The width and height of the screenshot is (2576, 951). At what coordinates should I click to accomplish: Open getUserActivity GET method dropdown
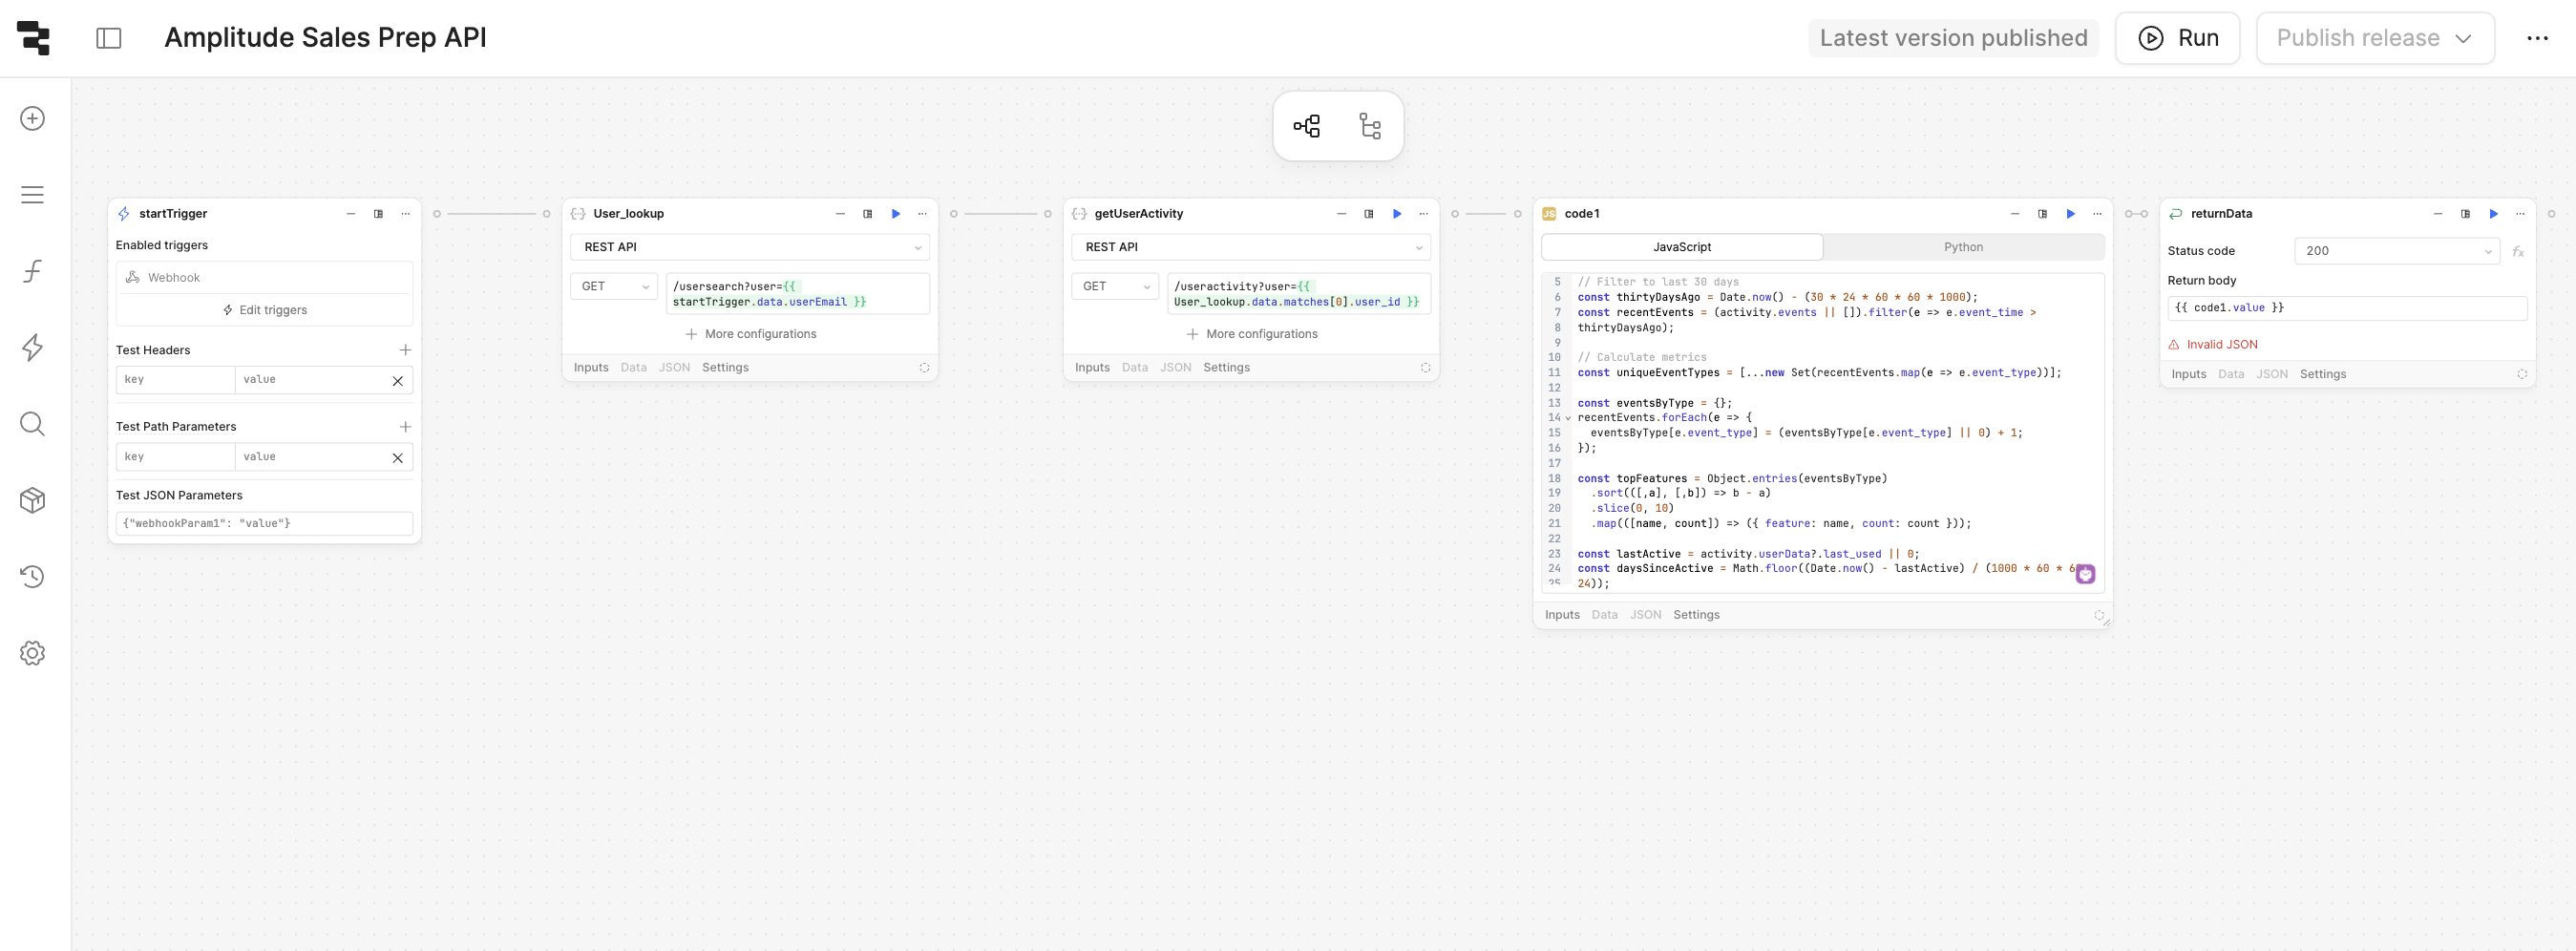coord(1115,286)
